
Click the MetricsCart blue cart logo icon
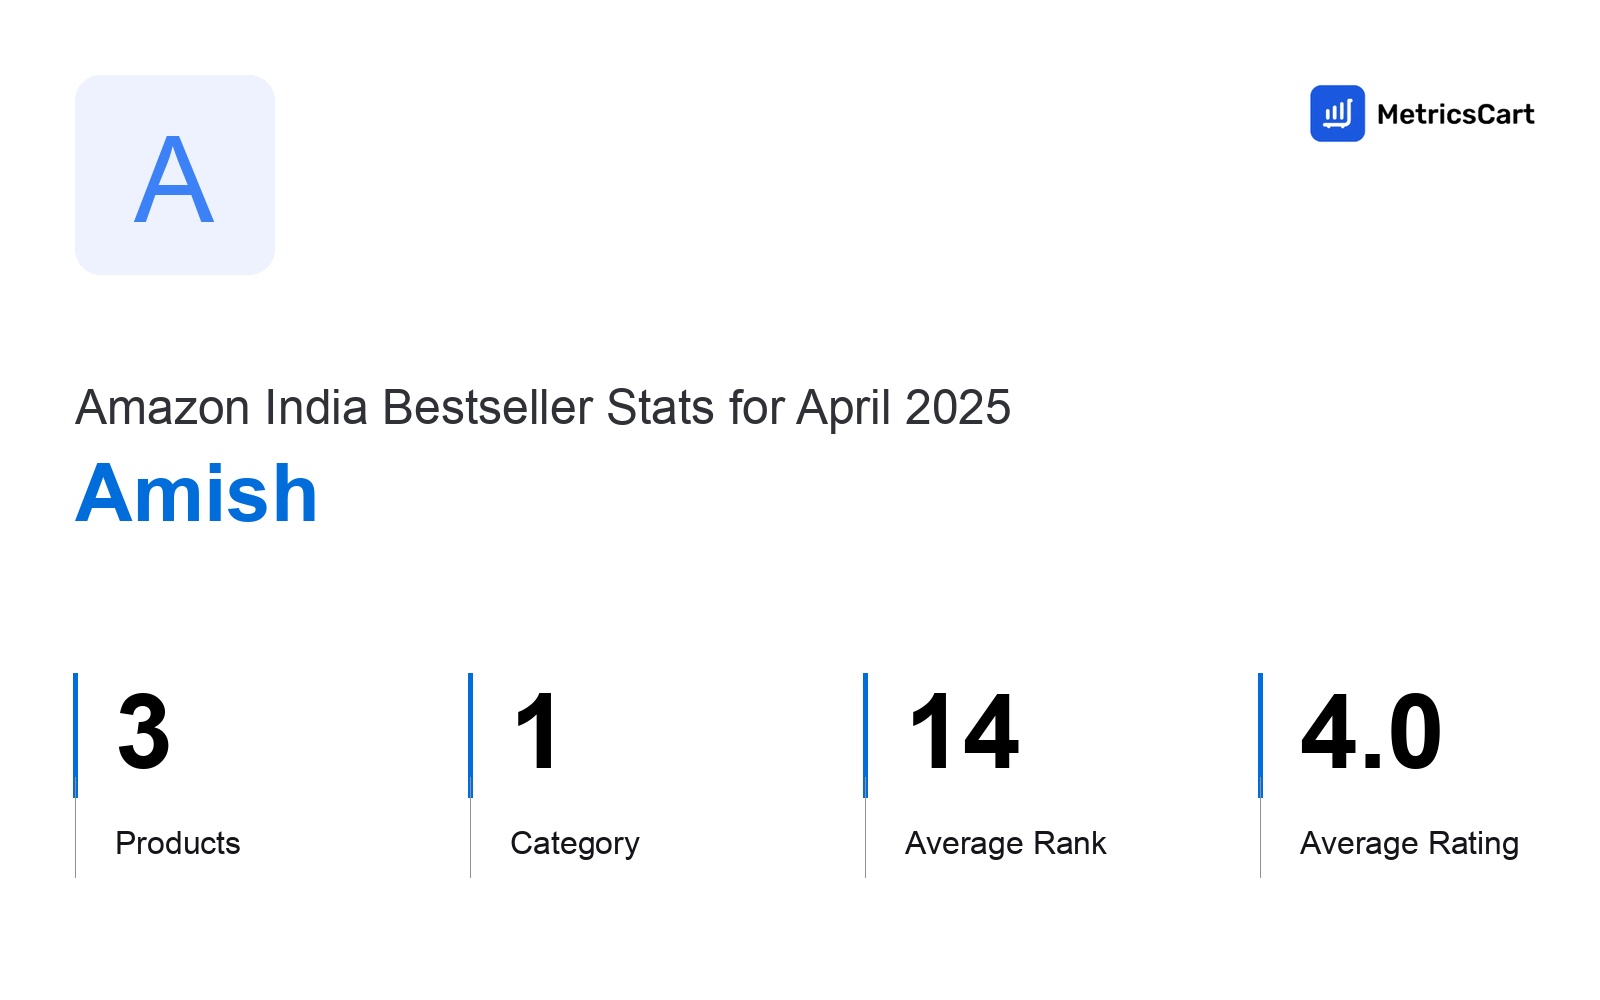(x=1337, y=113)
